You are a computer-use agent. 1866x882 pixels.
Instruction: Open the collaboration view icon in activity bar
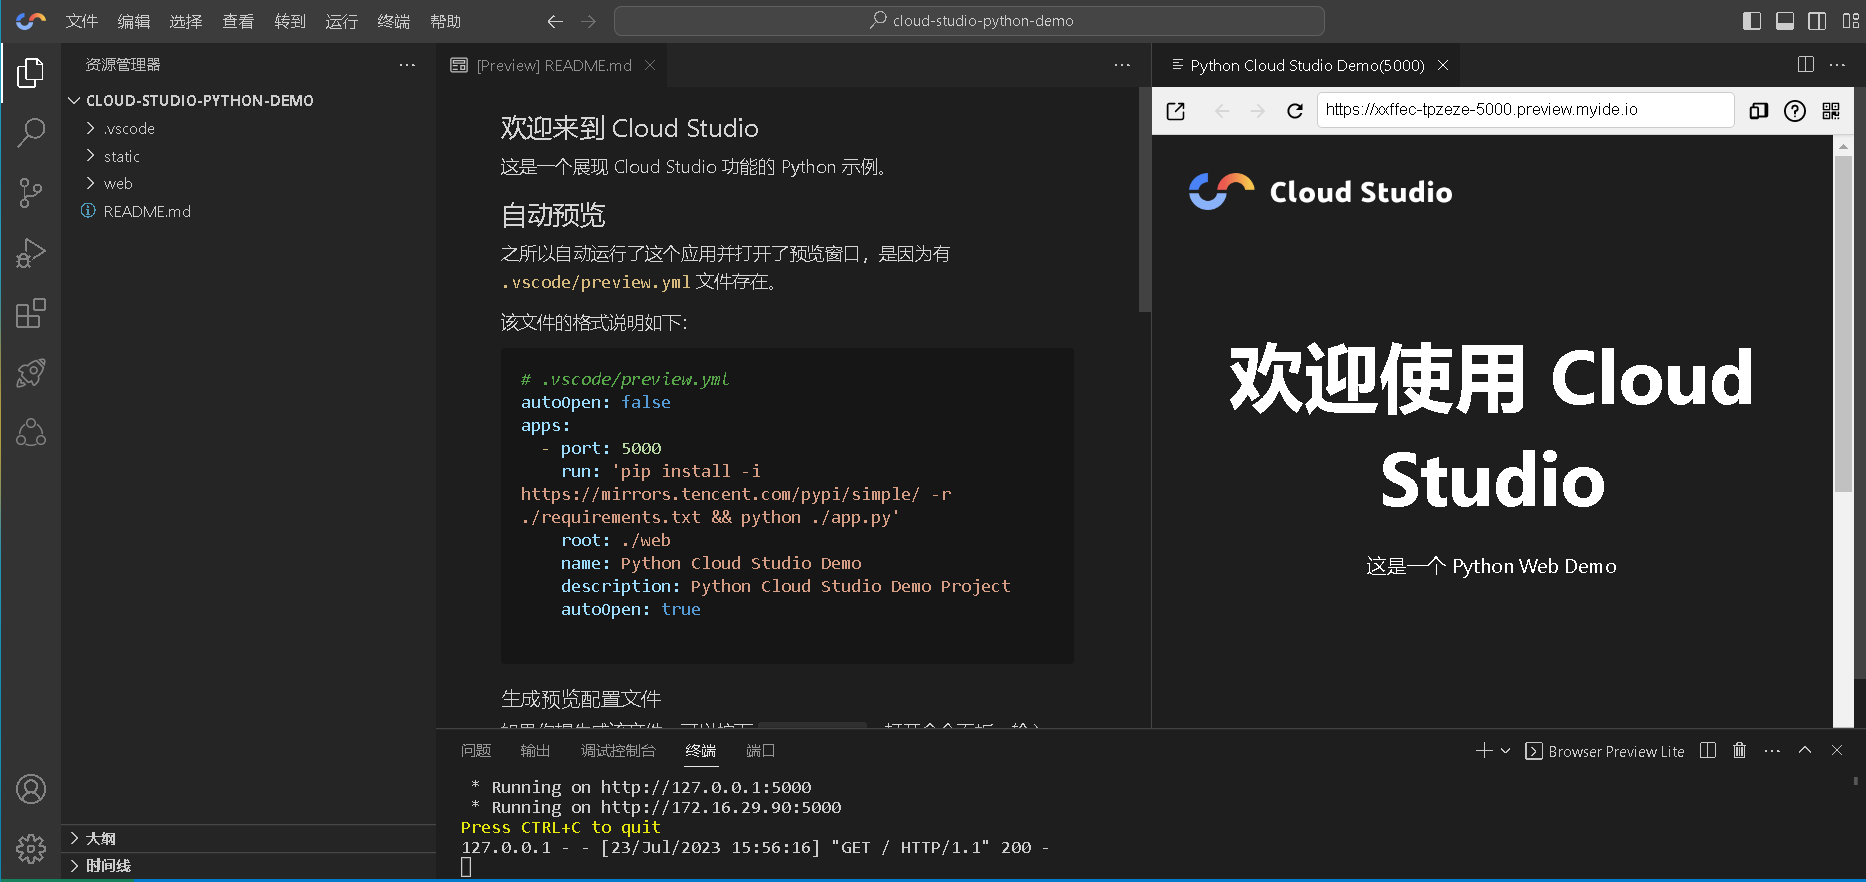coord(31,433)
